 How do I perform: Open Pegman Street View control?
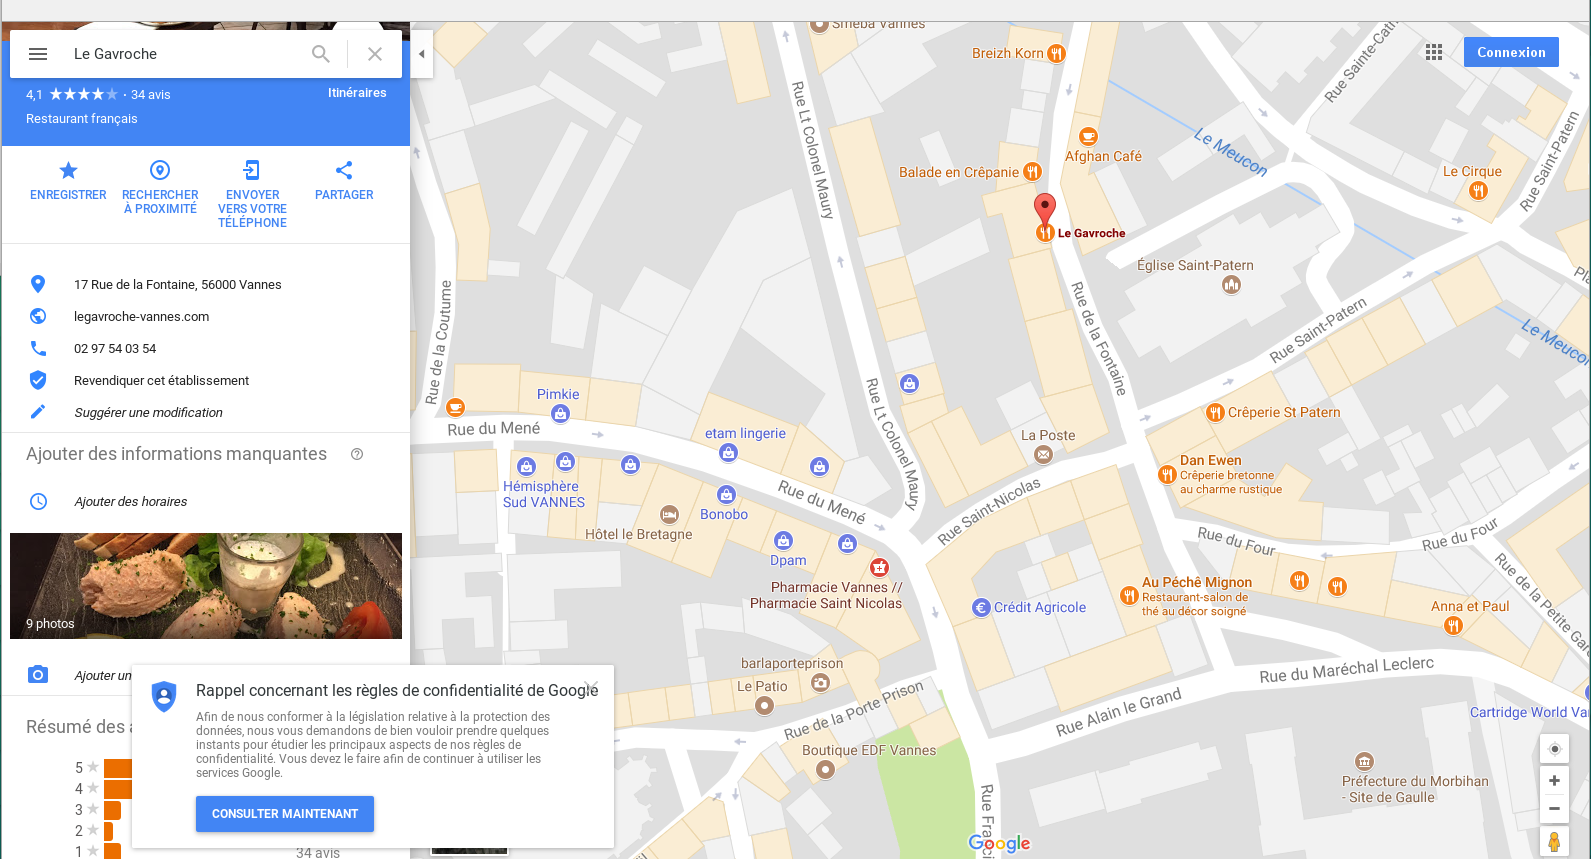(x=1554, y=842)
